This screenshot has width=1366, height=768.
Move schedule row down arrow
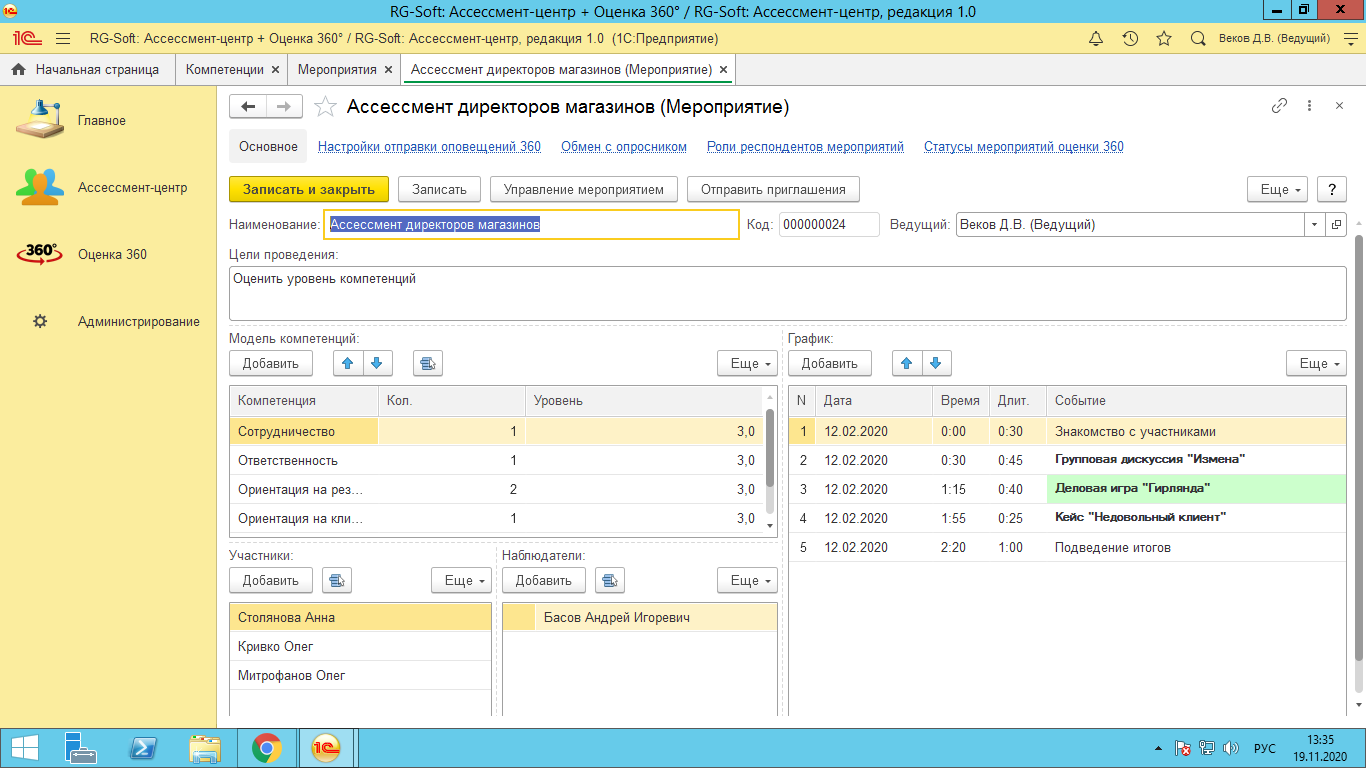point(937,363)
